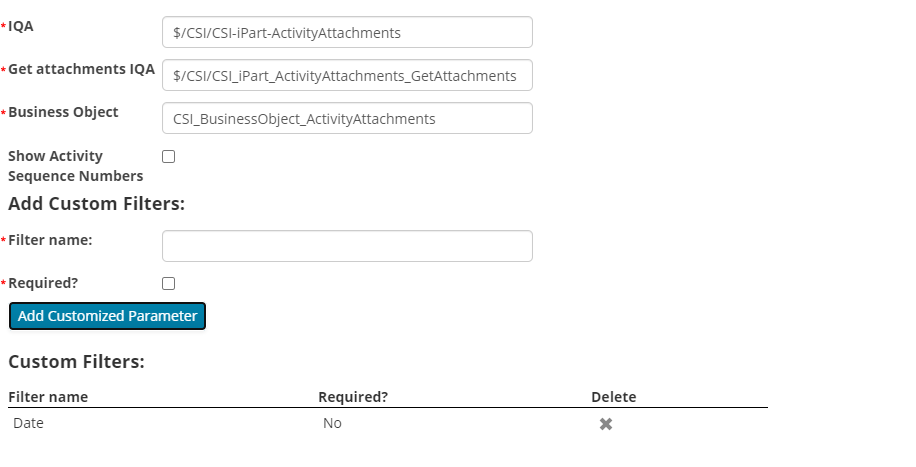The height and width of the screenshot is (467, 916).
Task: Click into the Get attachments IQA field
Action: 347,75
